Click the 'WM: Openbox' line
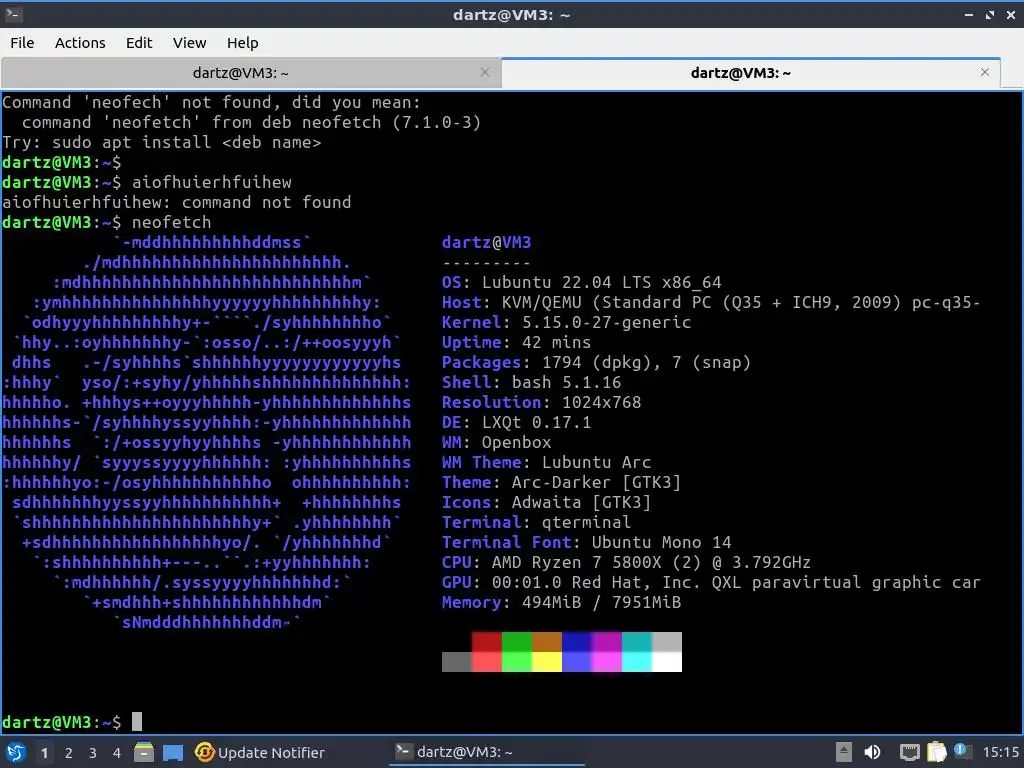 click(x=496, y=443)
